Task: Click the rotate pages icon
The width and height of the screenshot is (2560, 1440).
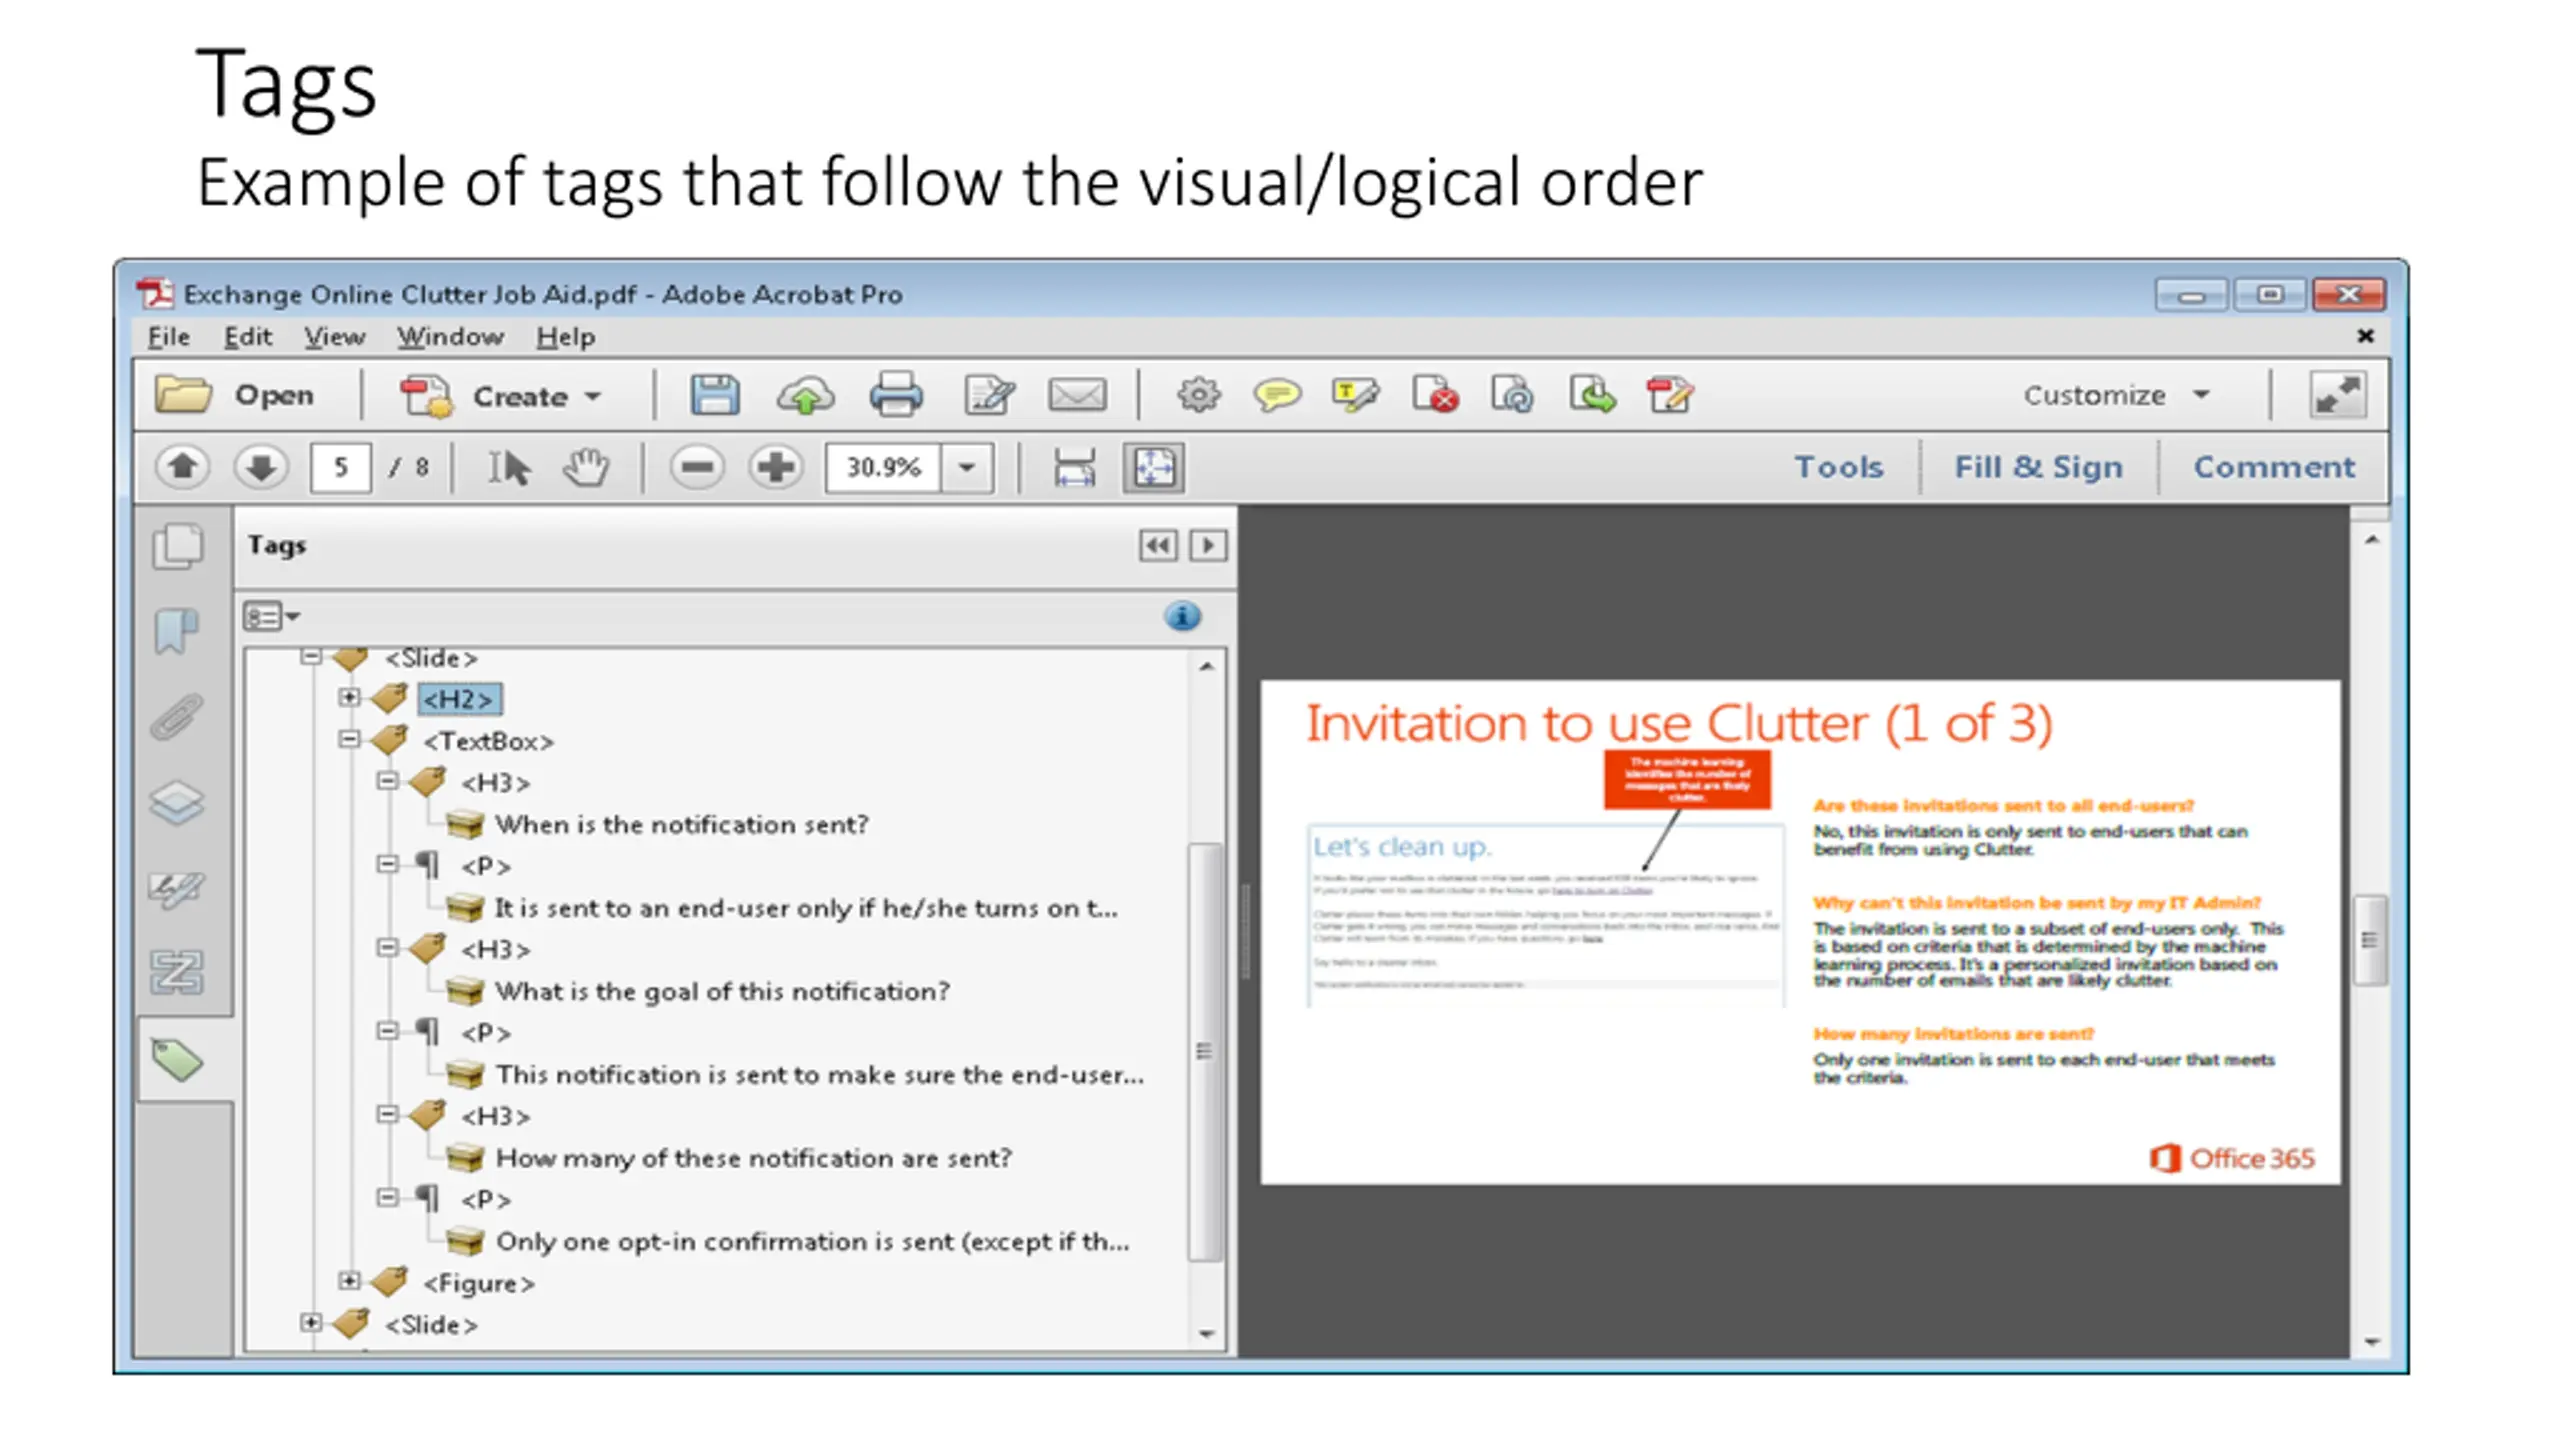Action: tap(1512, 395)
